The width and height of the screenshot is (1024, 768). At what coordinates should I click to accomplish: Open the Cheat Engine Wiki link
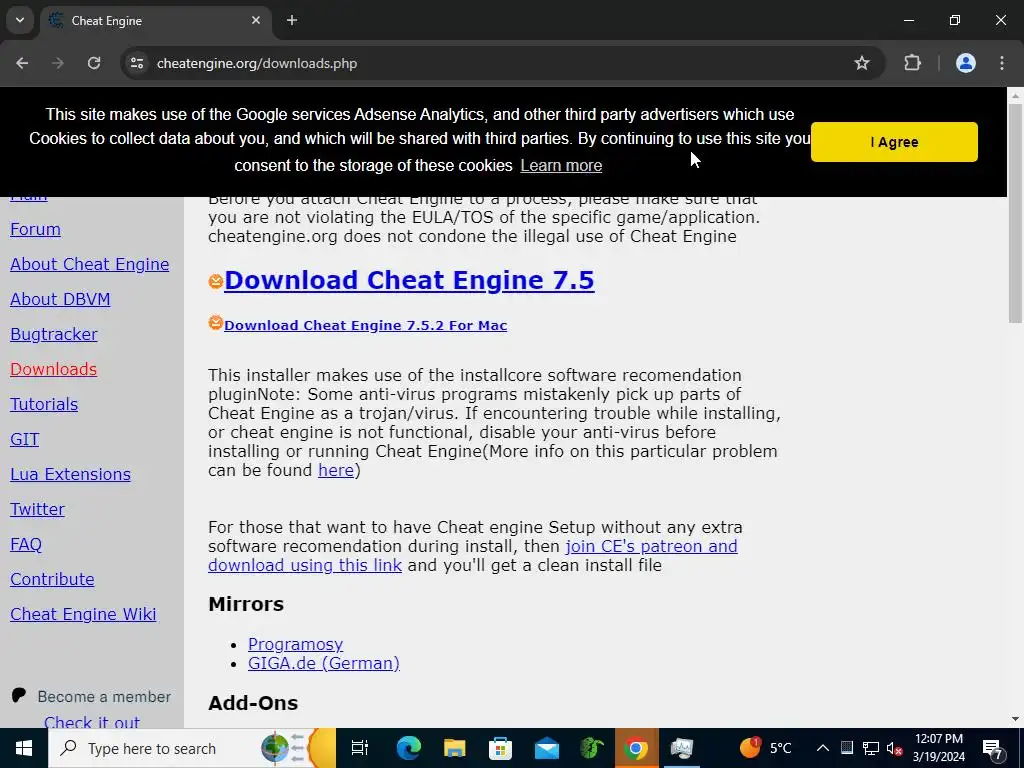(83, 615)
